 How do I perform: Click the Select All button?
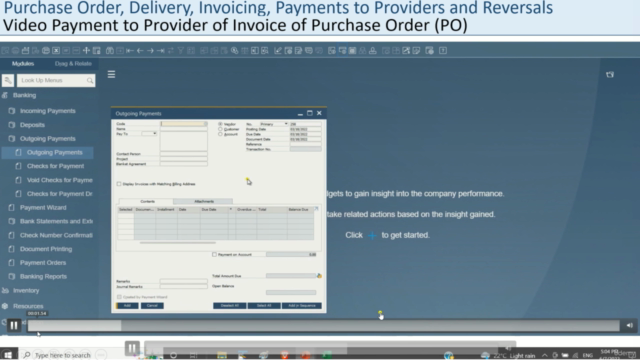click(264, 305)
